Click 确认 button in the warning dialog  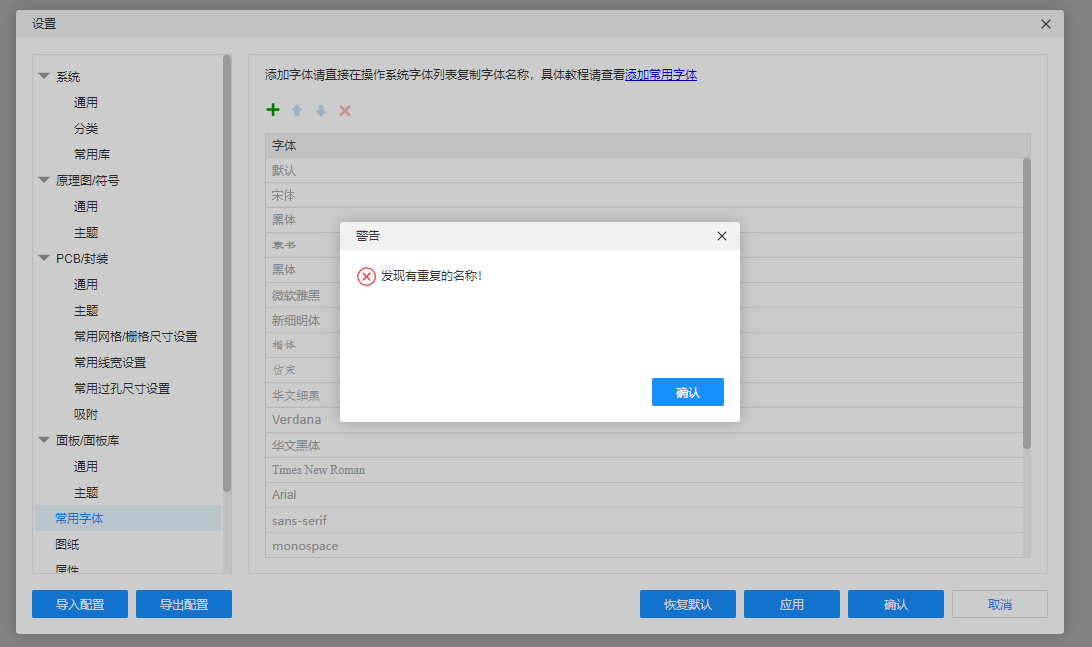[x=687, y=392]
